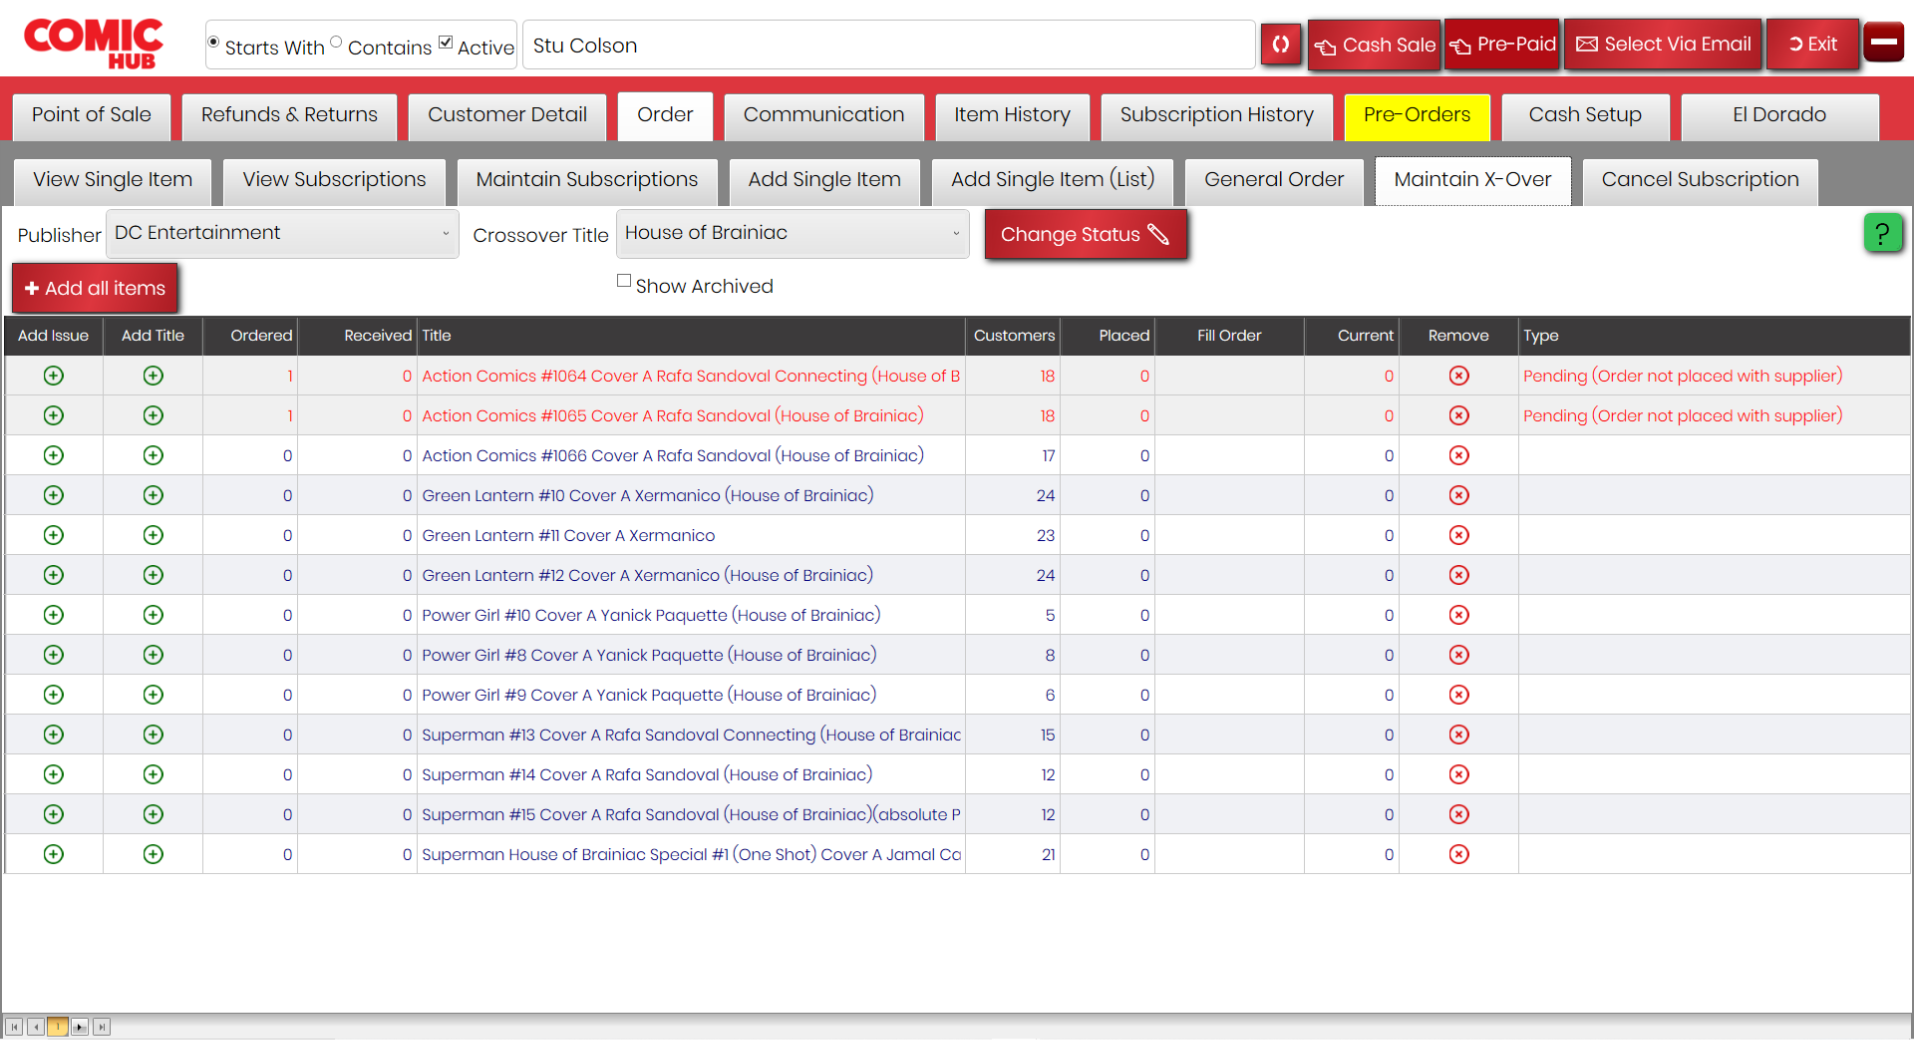1914x1041 pixels.
Task: Click the dark red minus button
Action: (x=1884, y=43)
